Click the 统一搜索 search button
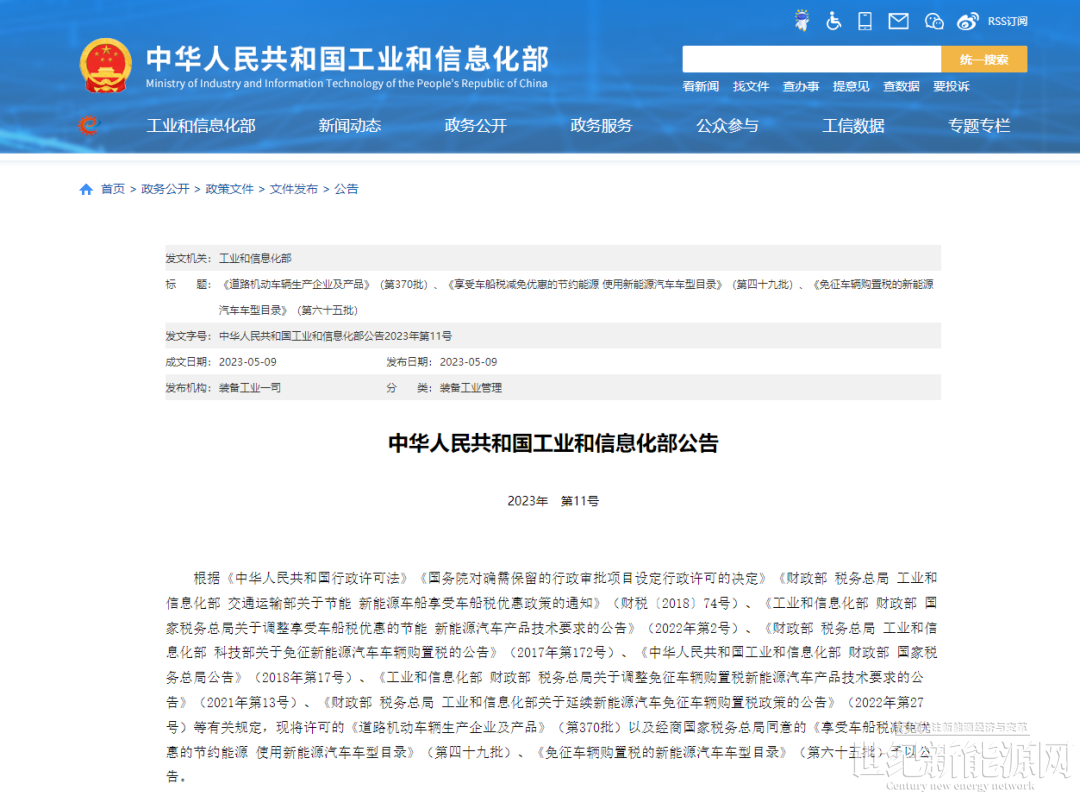 coord(984,59)
